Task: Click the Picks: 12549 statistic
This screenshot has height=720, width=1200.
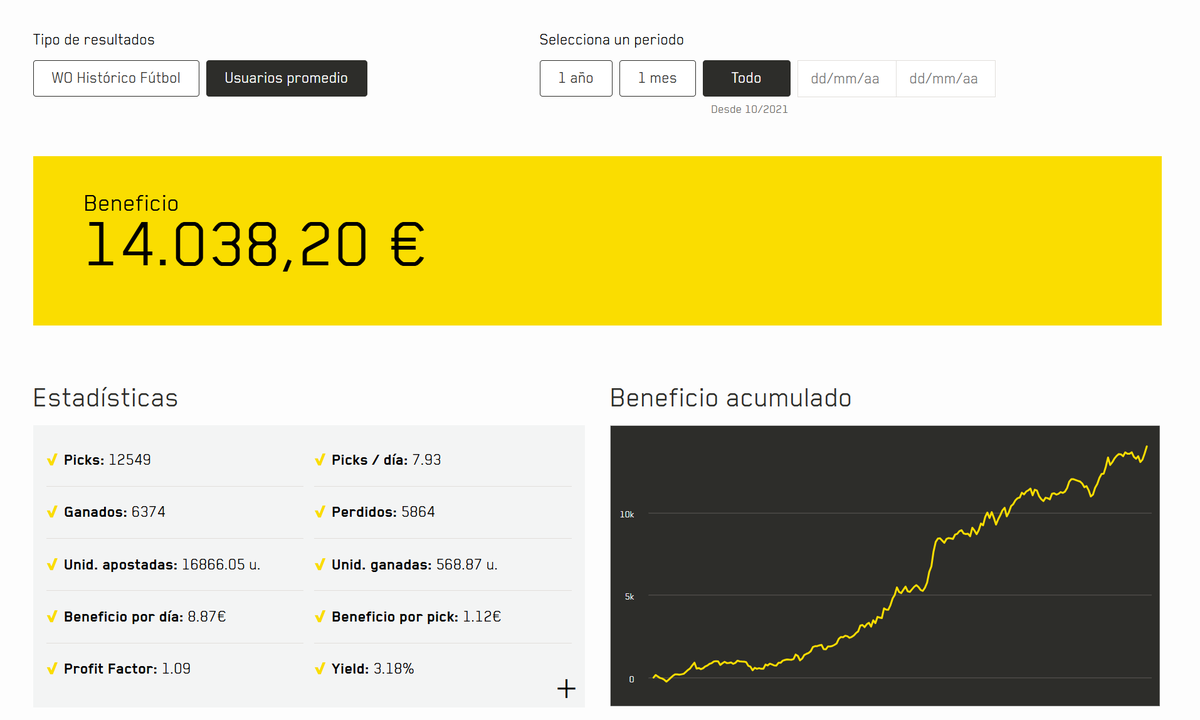Action: [x=107, y=460]
